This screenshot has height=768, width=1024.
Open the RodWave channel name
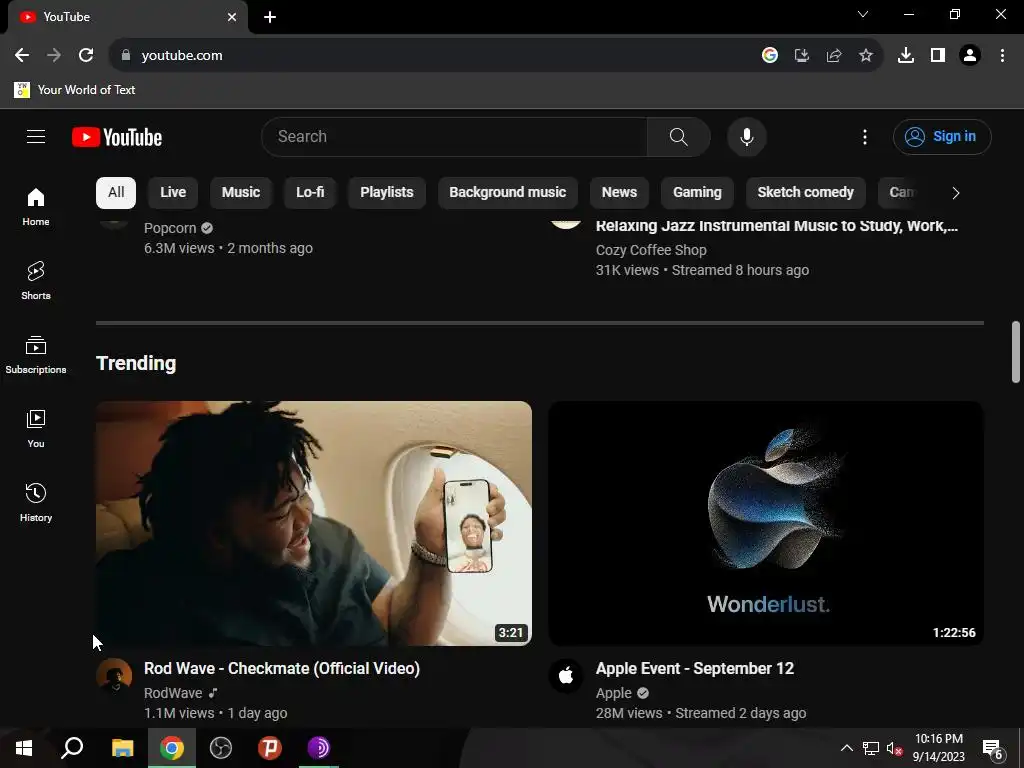click(x=173, y=693)
